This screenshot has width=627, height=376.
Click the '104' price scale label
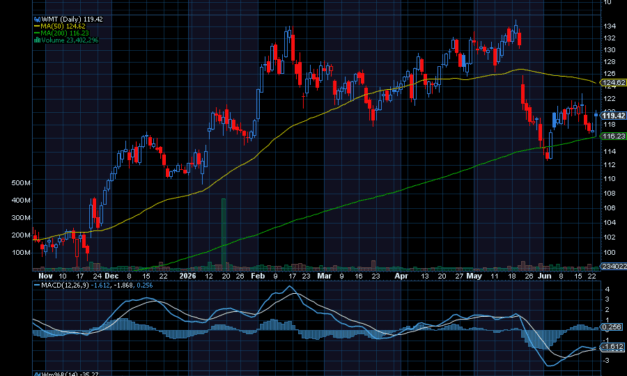click(x=609, y=223)
